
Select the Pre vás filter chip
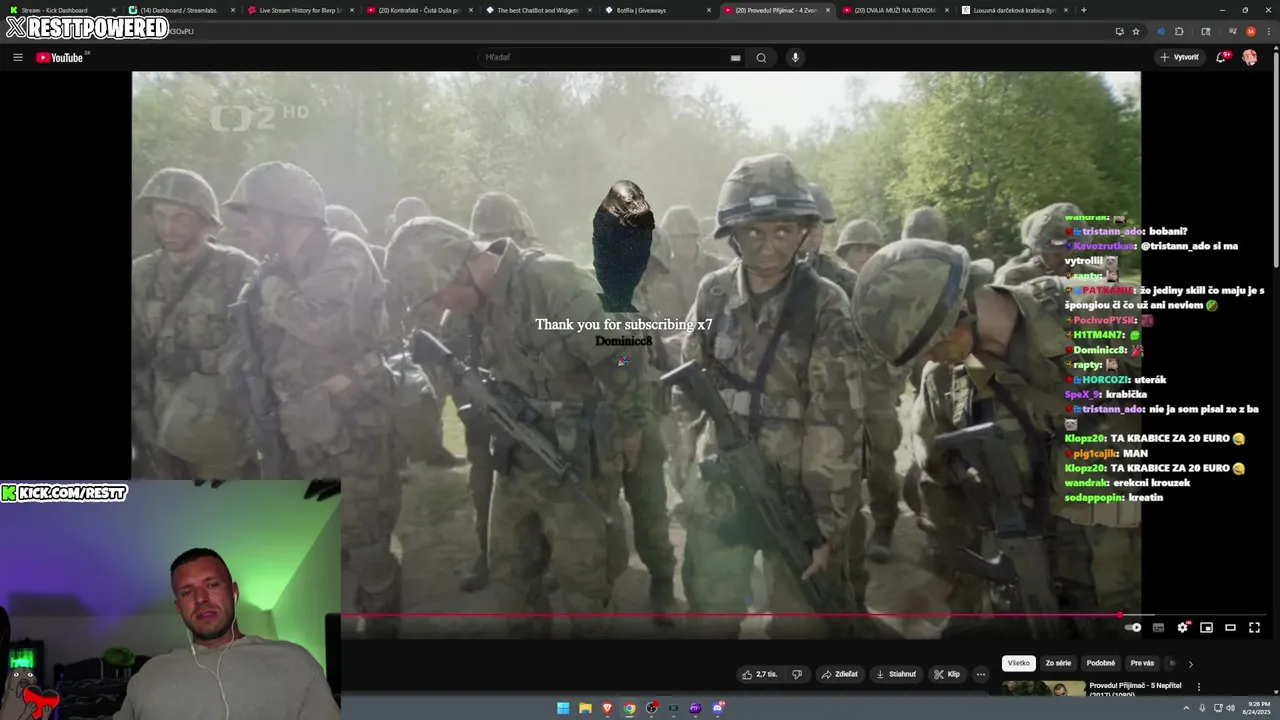1142,663
